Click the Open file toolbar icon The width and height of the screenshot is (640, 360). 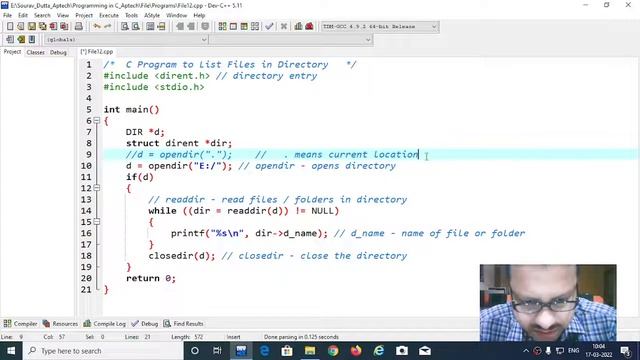[20, 27]
